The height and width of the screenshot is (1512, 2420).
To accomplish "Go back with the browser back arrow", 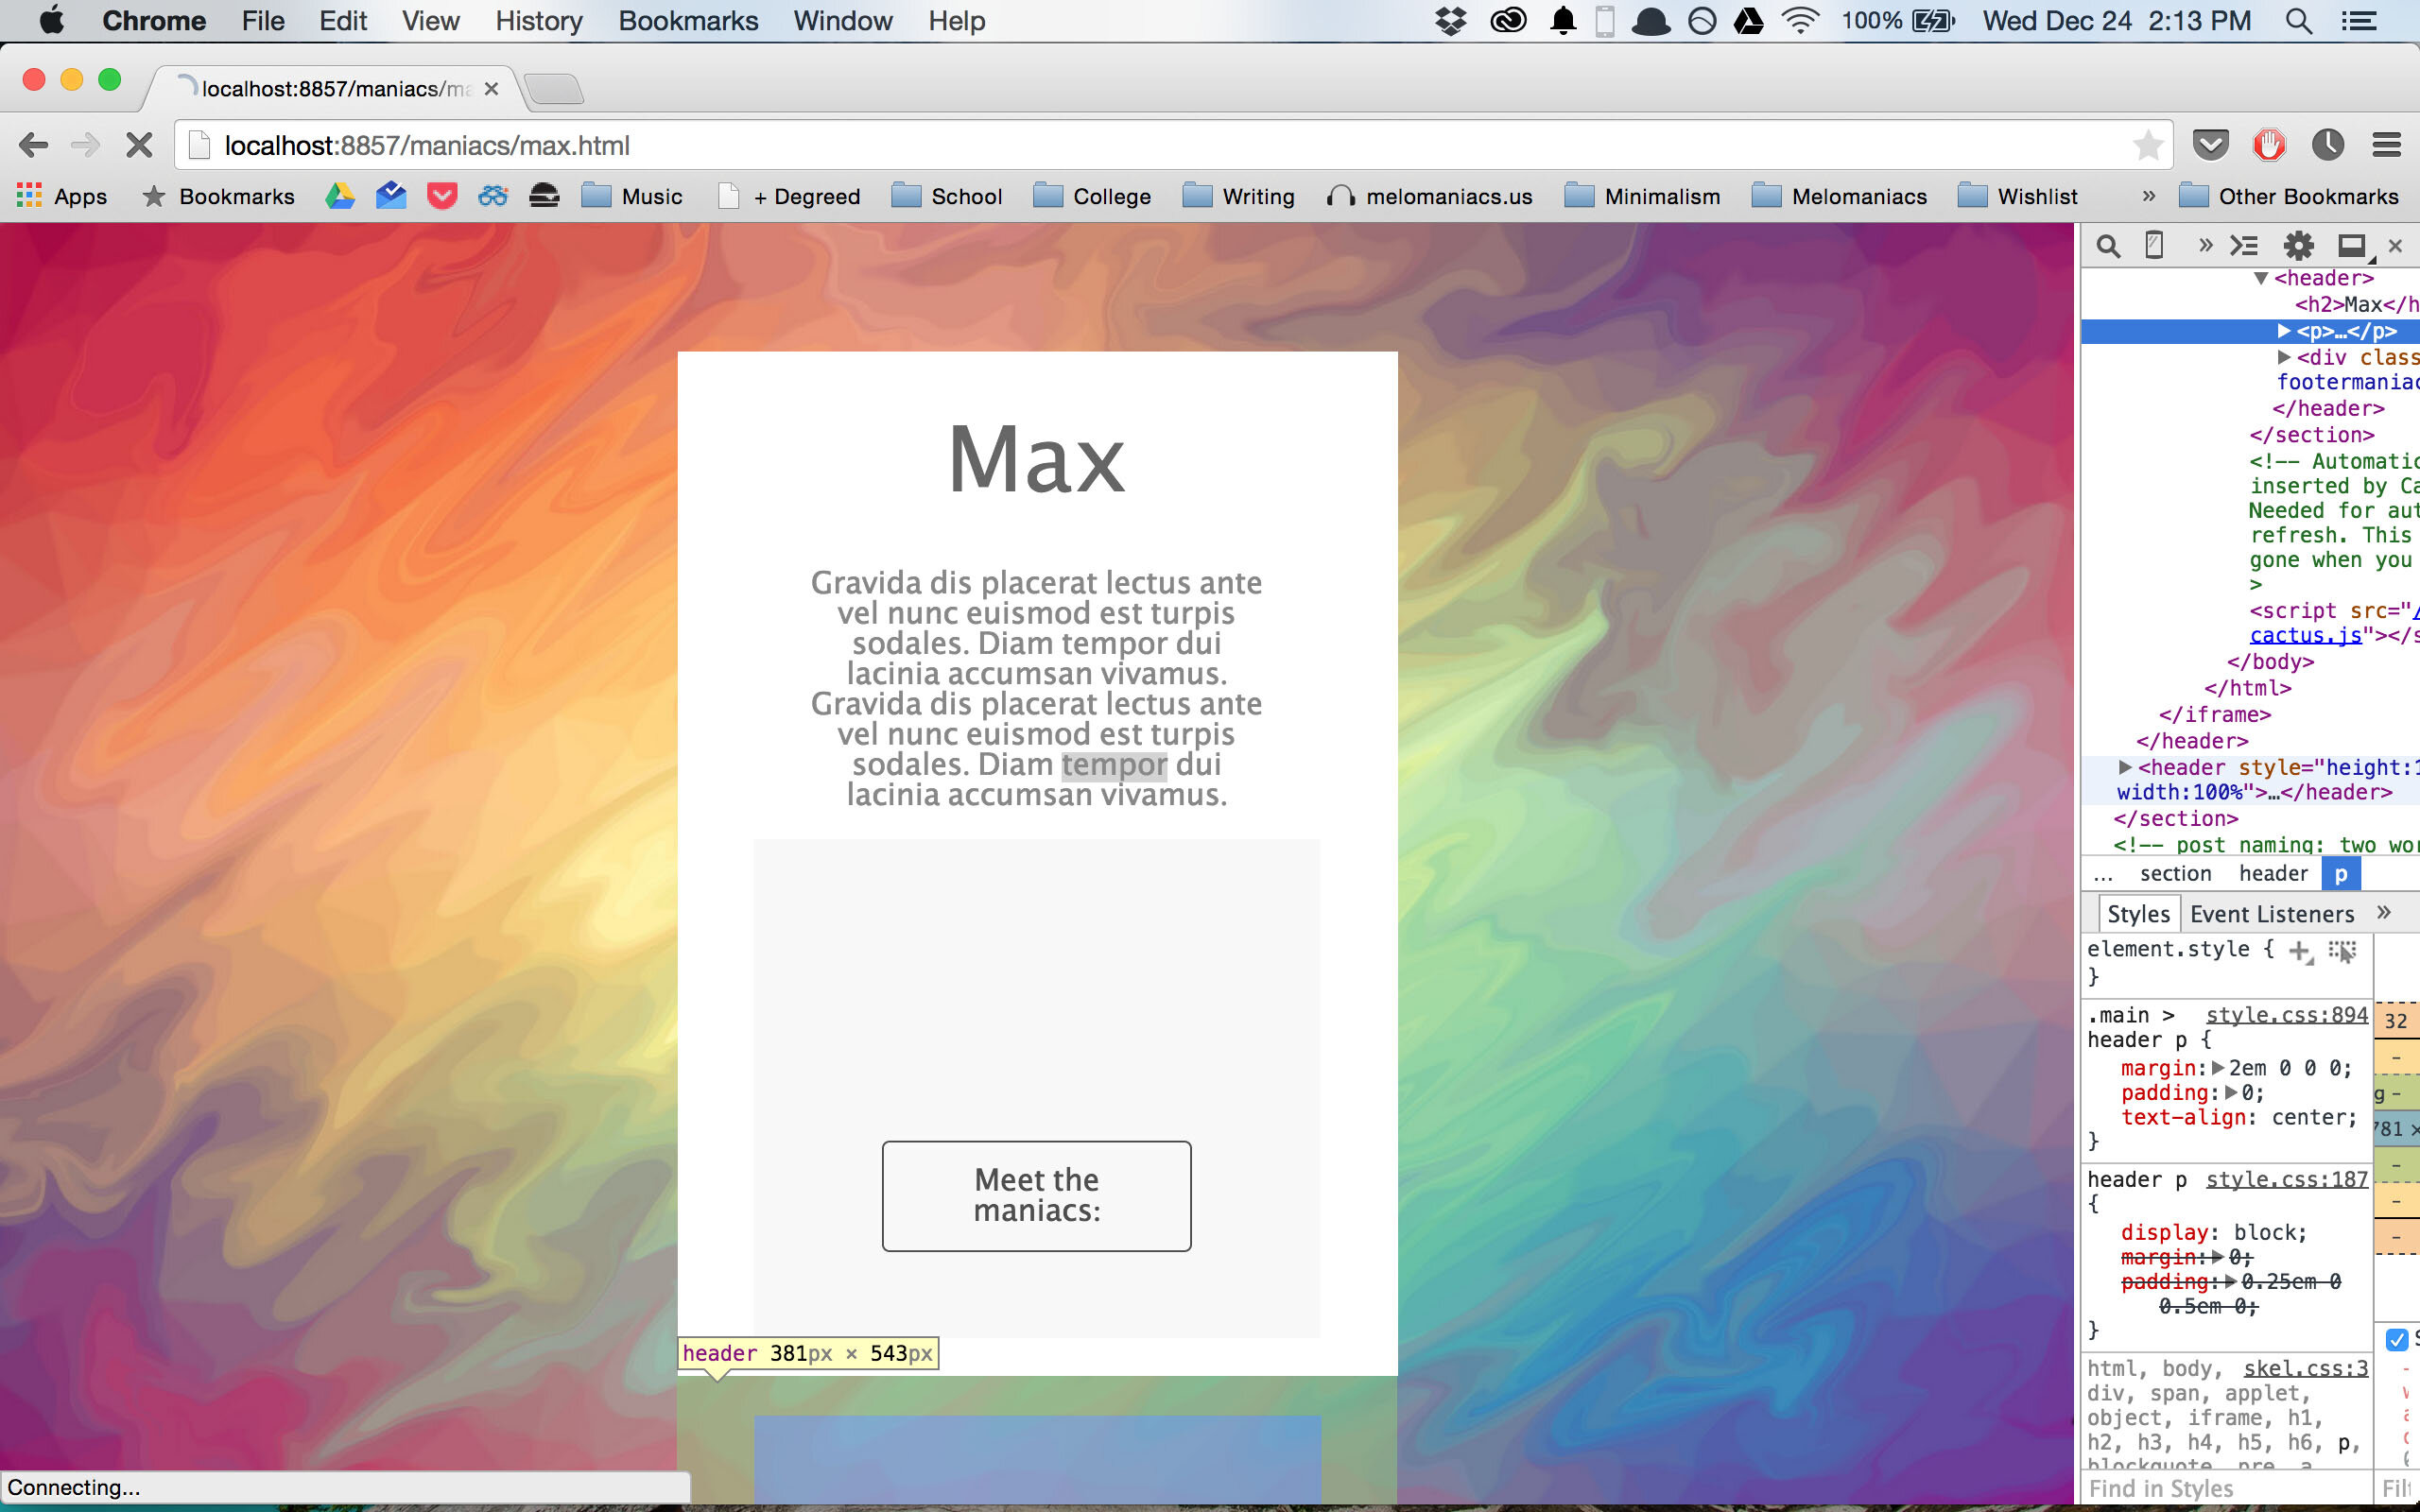I will pyautogui.click(x=33, y=146).
